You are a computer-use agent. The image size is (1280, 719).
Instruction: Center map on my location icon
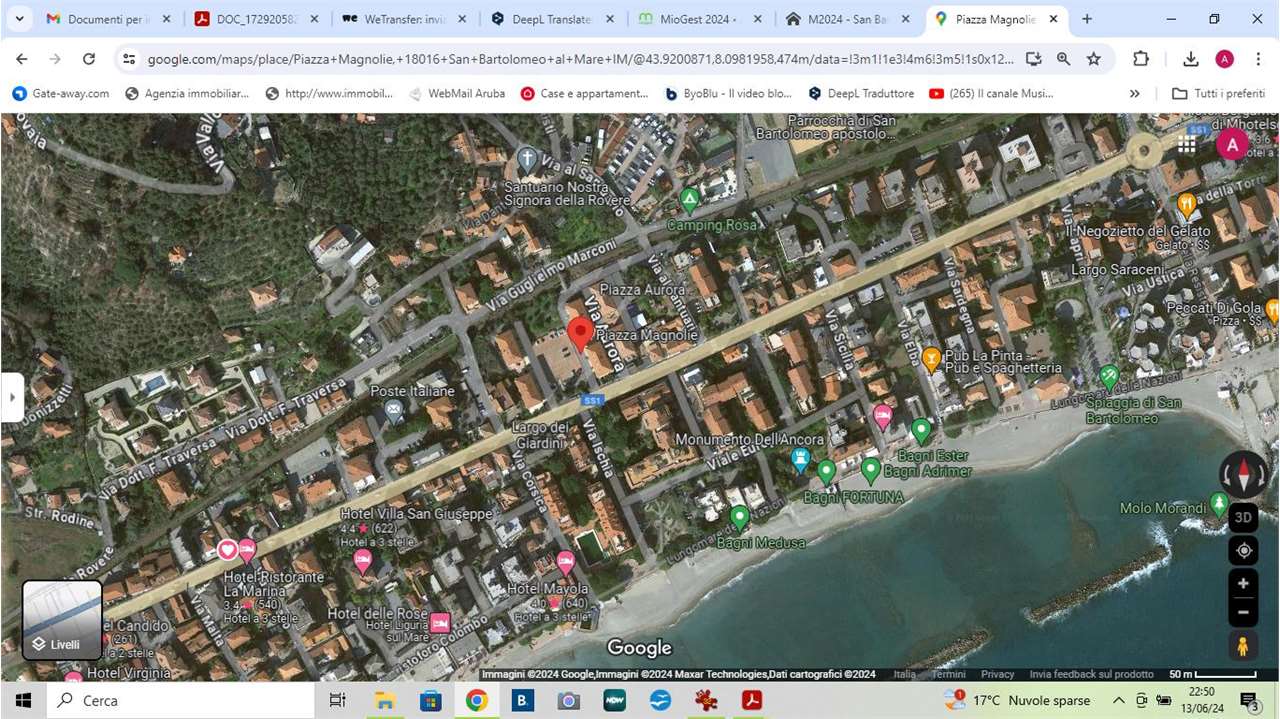pyautogui.click(x=1243, y=551)
